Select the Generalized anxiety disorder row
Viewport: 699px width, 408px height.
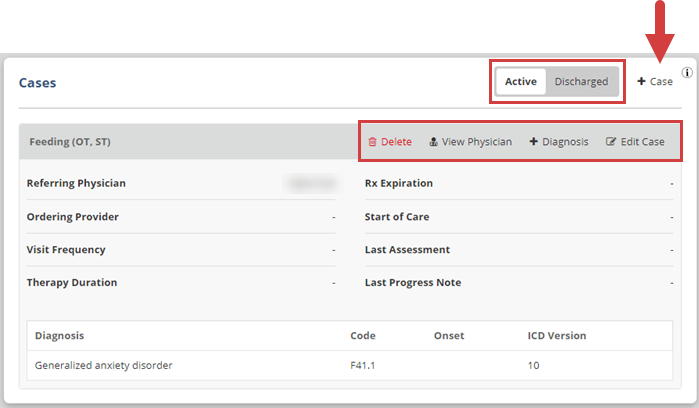point(104,365)
